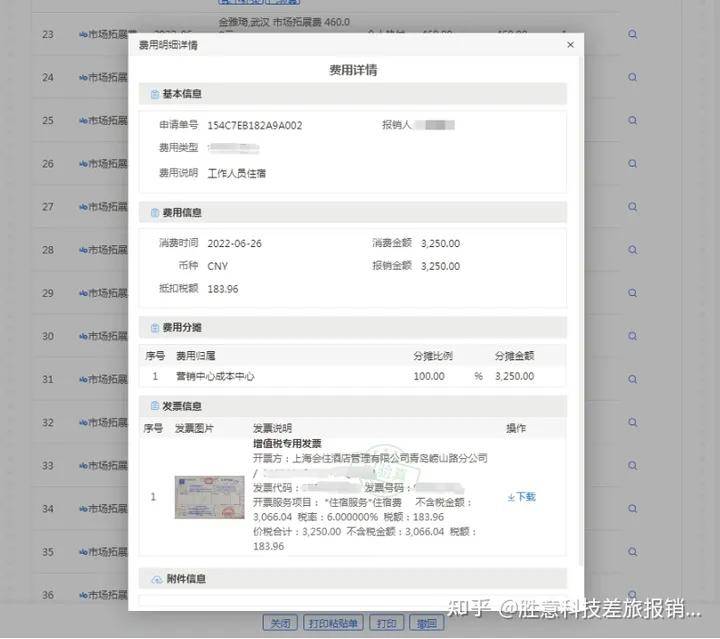
Task: Click the consumption date 2022-06-26
Action: [x=235, y=244]
